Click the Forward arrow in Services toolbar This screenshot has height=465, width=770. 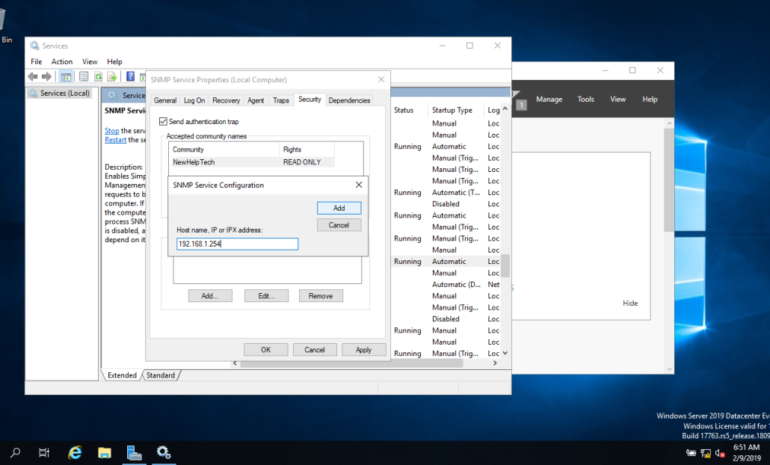pyautogui.click(x=47, y=77)
